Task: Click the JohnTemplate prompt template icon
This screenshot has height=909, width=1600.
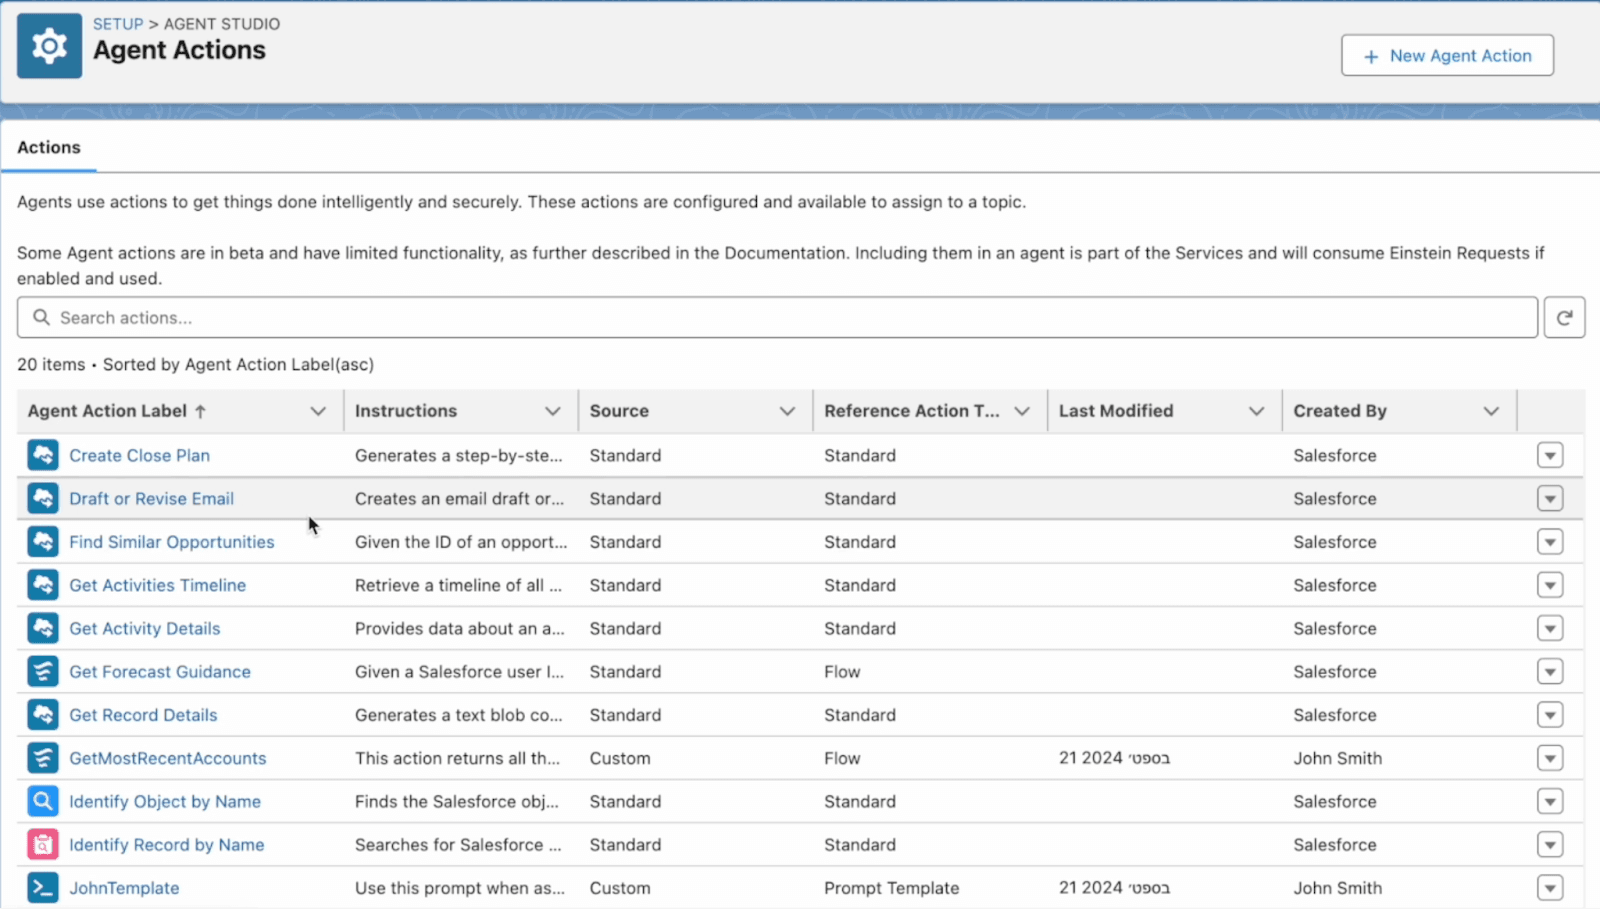Action: (x=43, y=888)
